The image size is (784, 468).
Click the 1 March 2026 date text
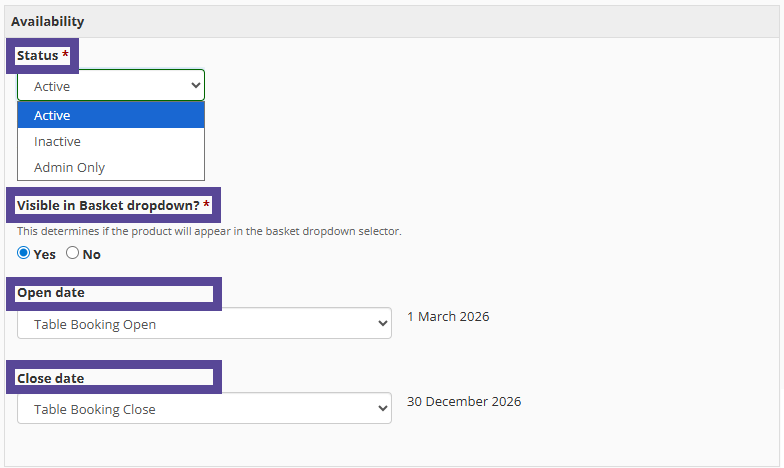click(x=448, y=317)
